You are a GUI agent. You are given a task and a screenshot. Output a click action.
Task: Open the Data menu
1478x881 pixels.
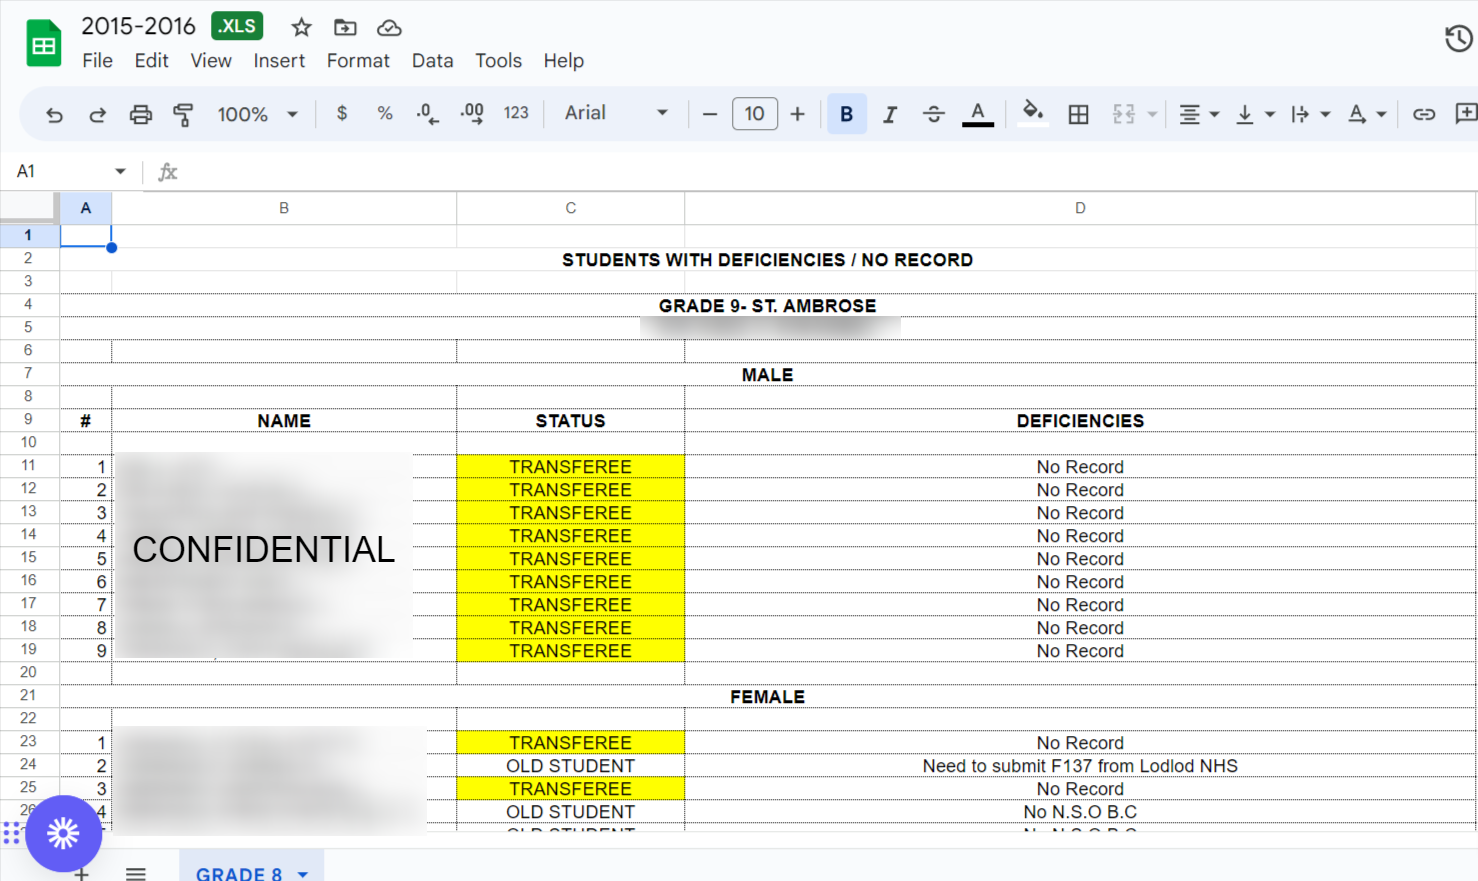(432, 61)
